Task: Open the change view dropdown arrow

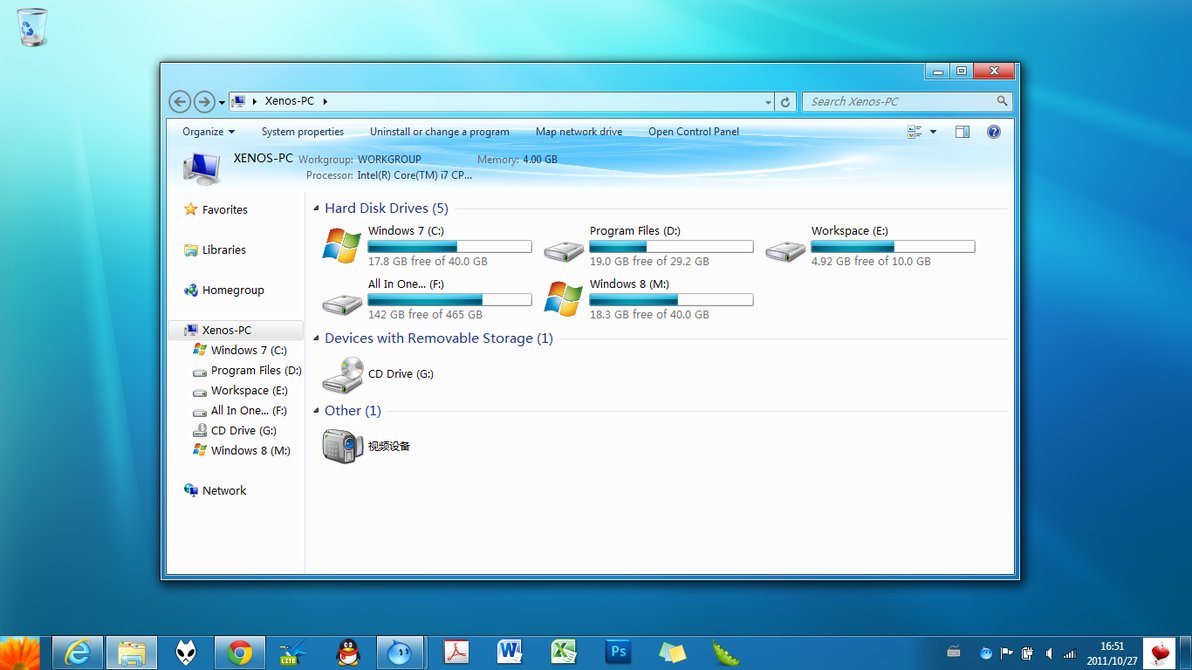Action: (x=934, y=132)
